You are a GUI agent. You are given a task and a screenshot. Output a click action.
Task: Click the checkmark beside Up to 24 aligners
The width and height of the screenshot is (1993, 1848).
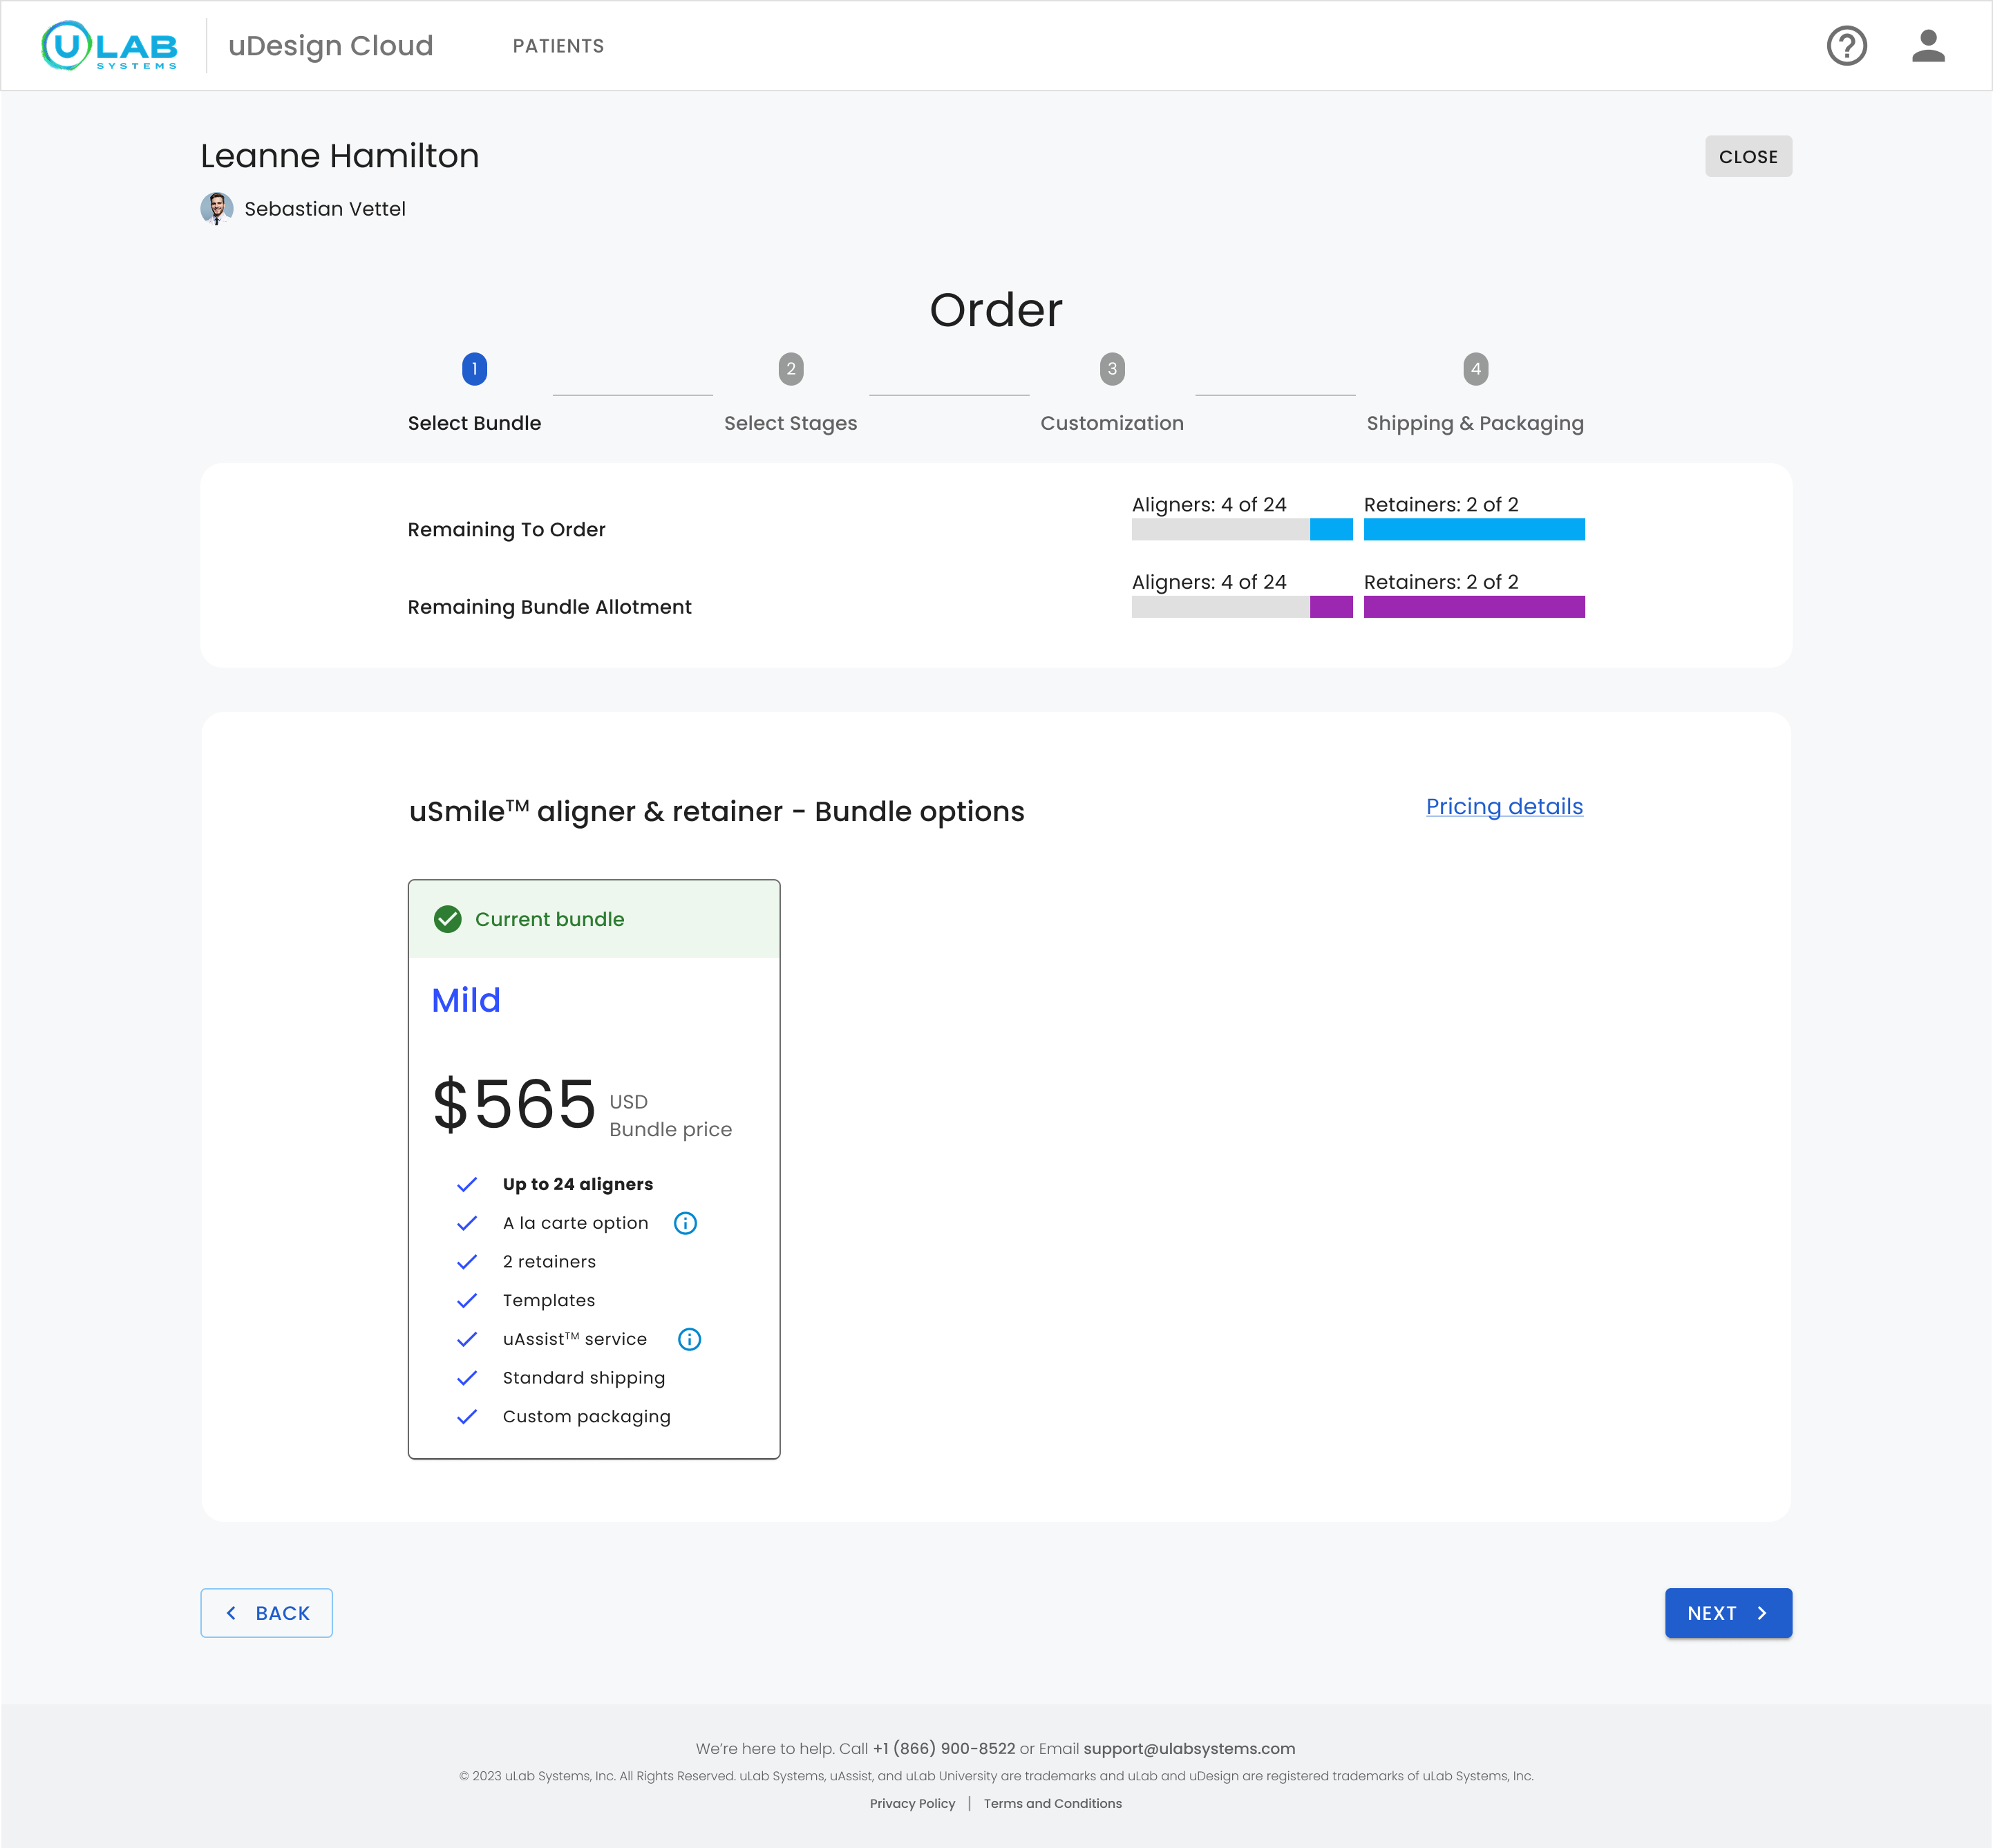click(467, 1185)
